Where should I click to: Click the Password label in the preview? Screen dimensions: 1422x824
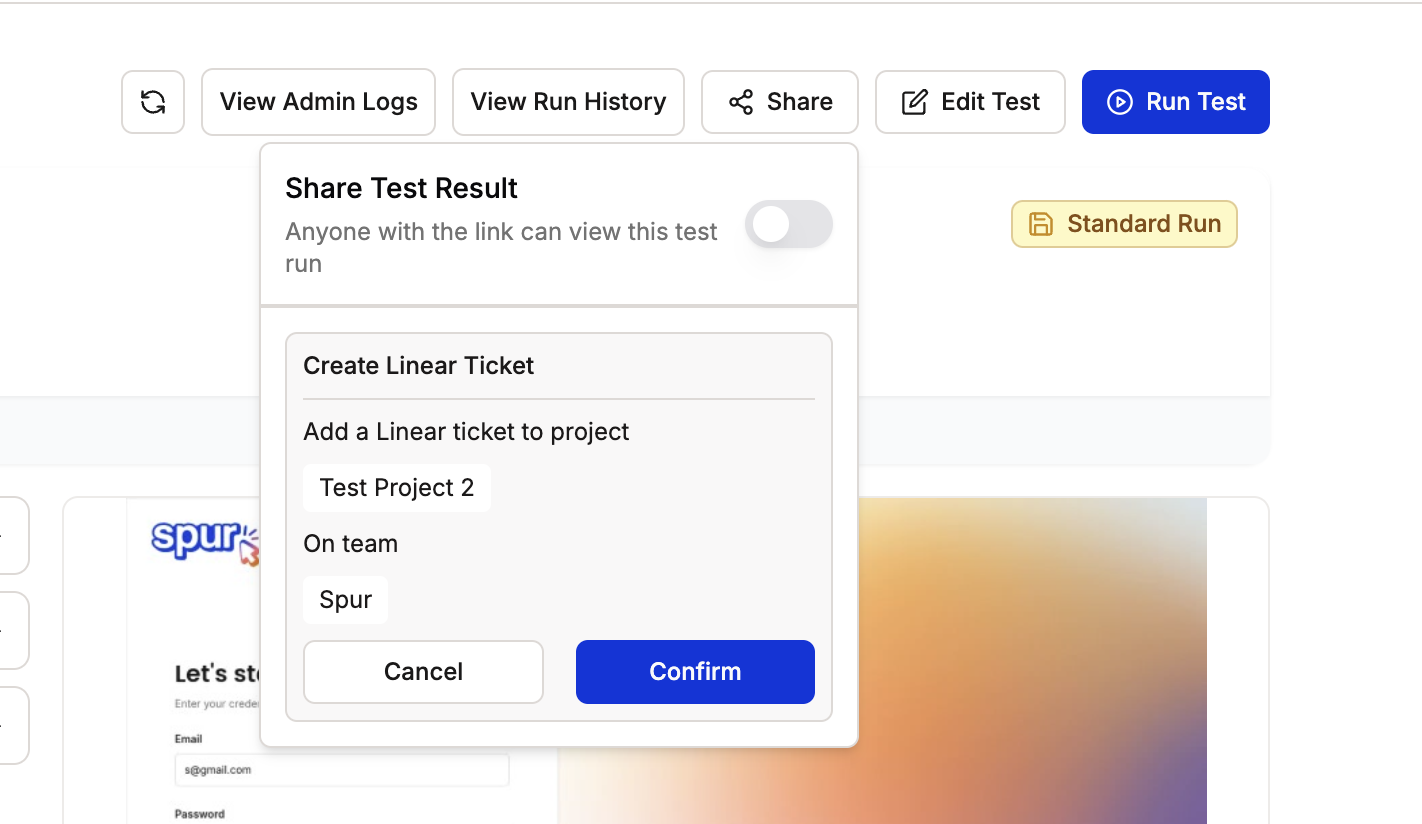click(x=199, y=814)
